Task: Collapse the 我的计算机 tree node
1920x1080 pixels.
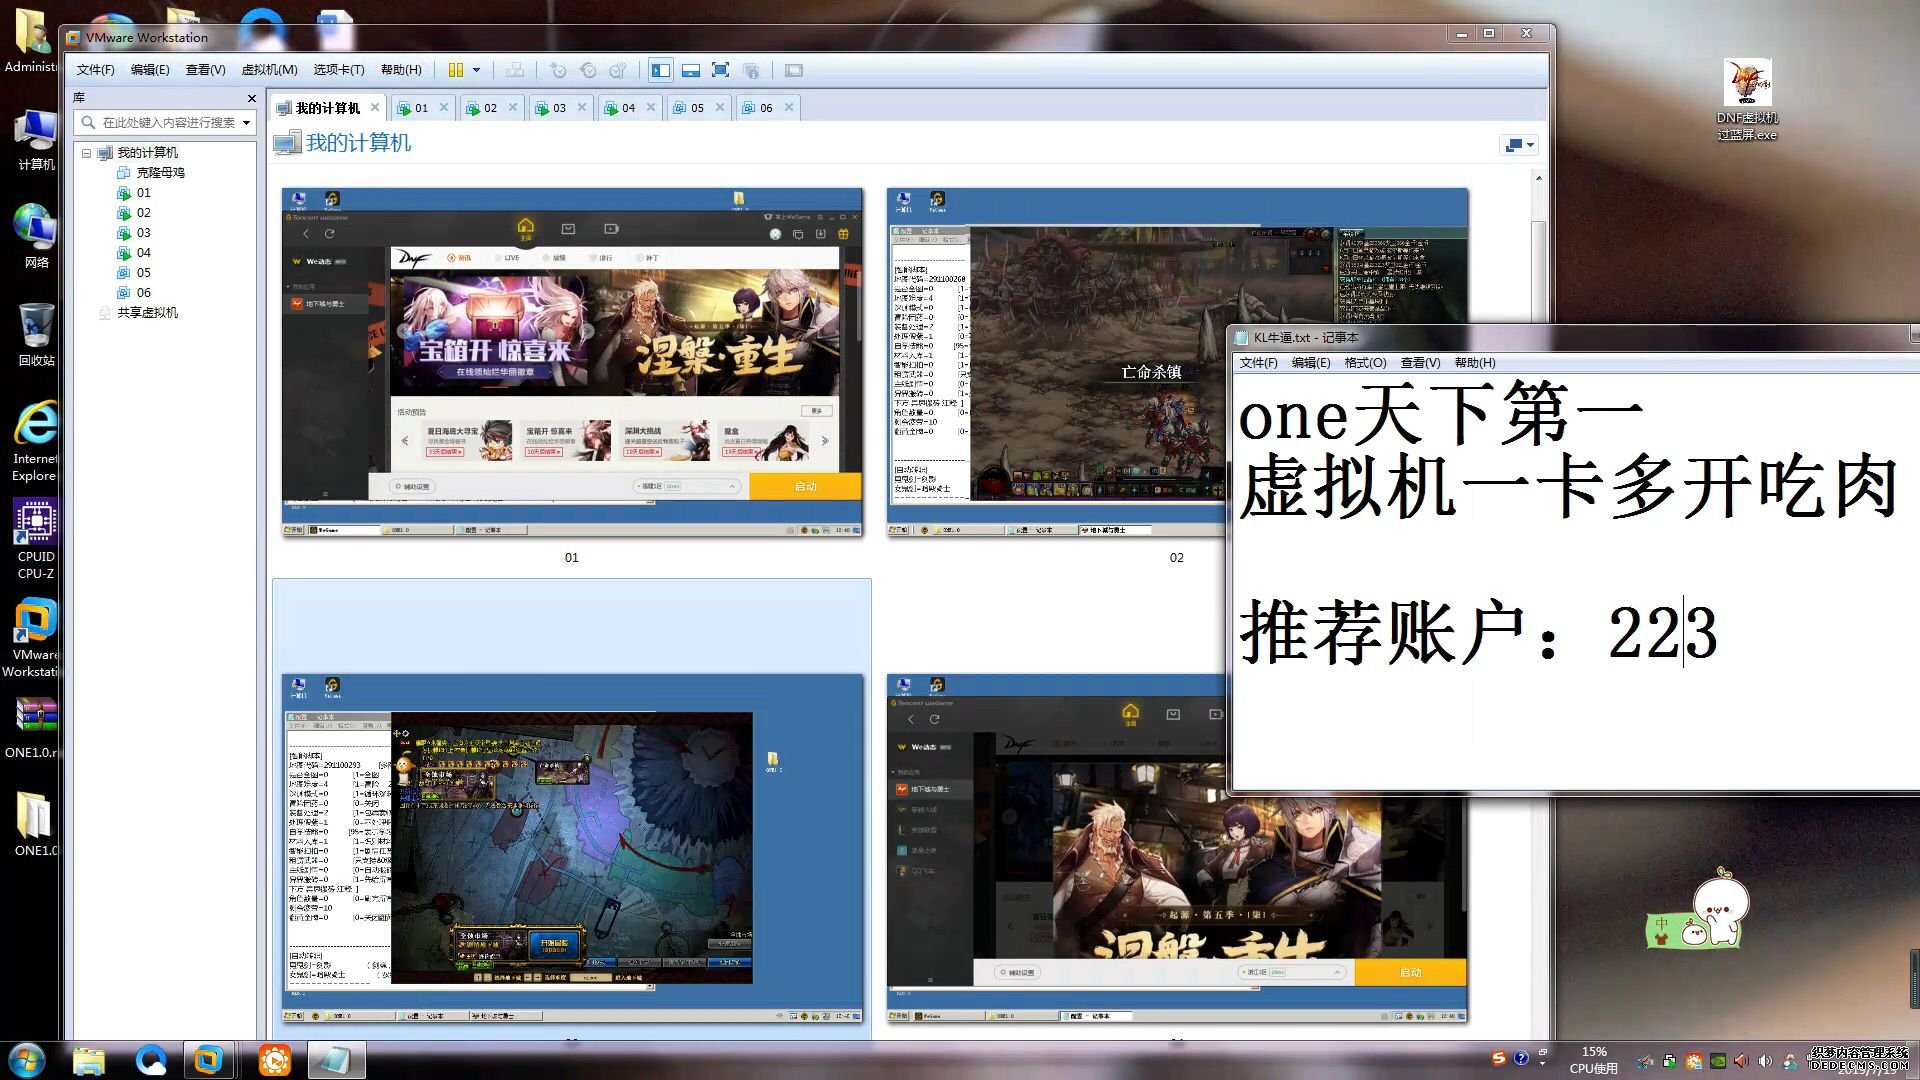Action: point(86,153)
